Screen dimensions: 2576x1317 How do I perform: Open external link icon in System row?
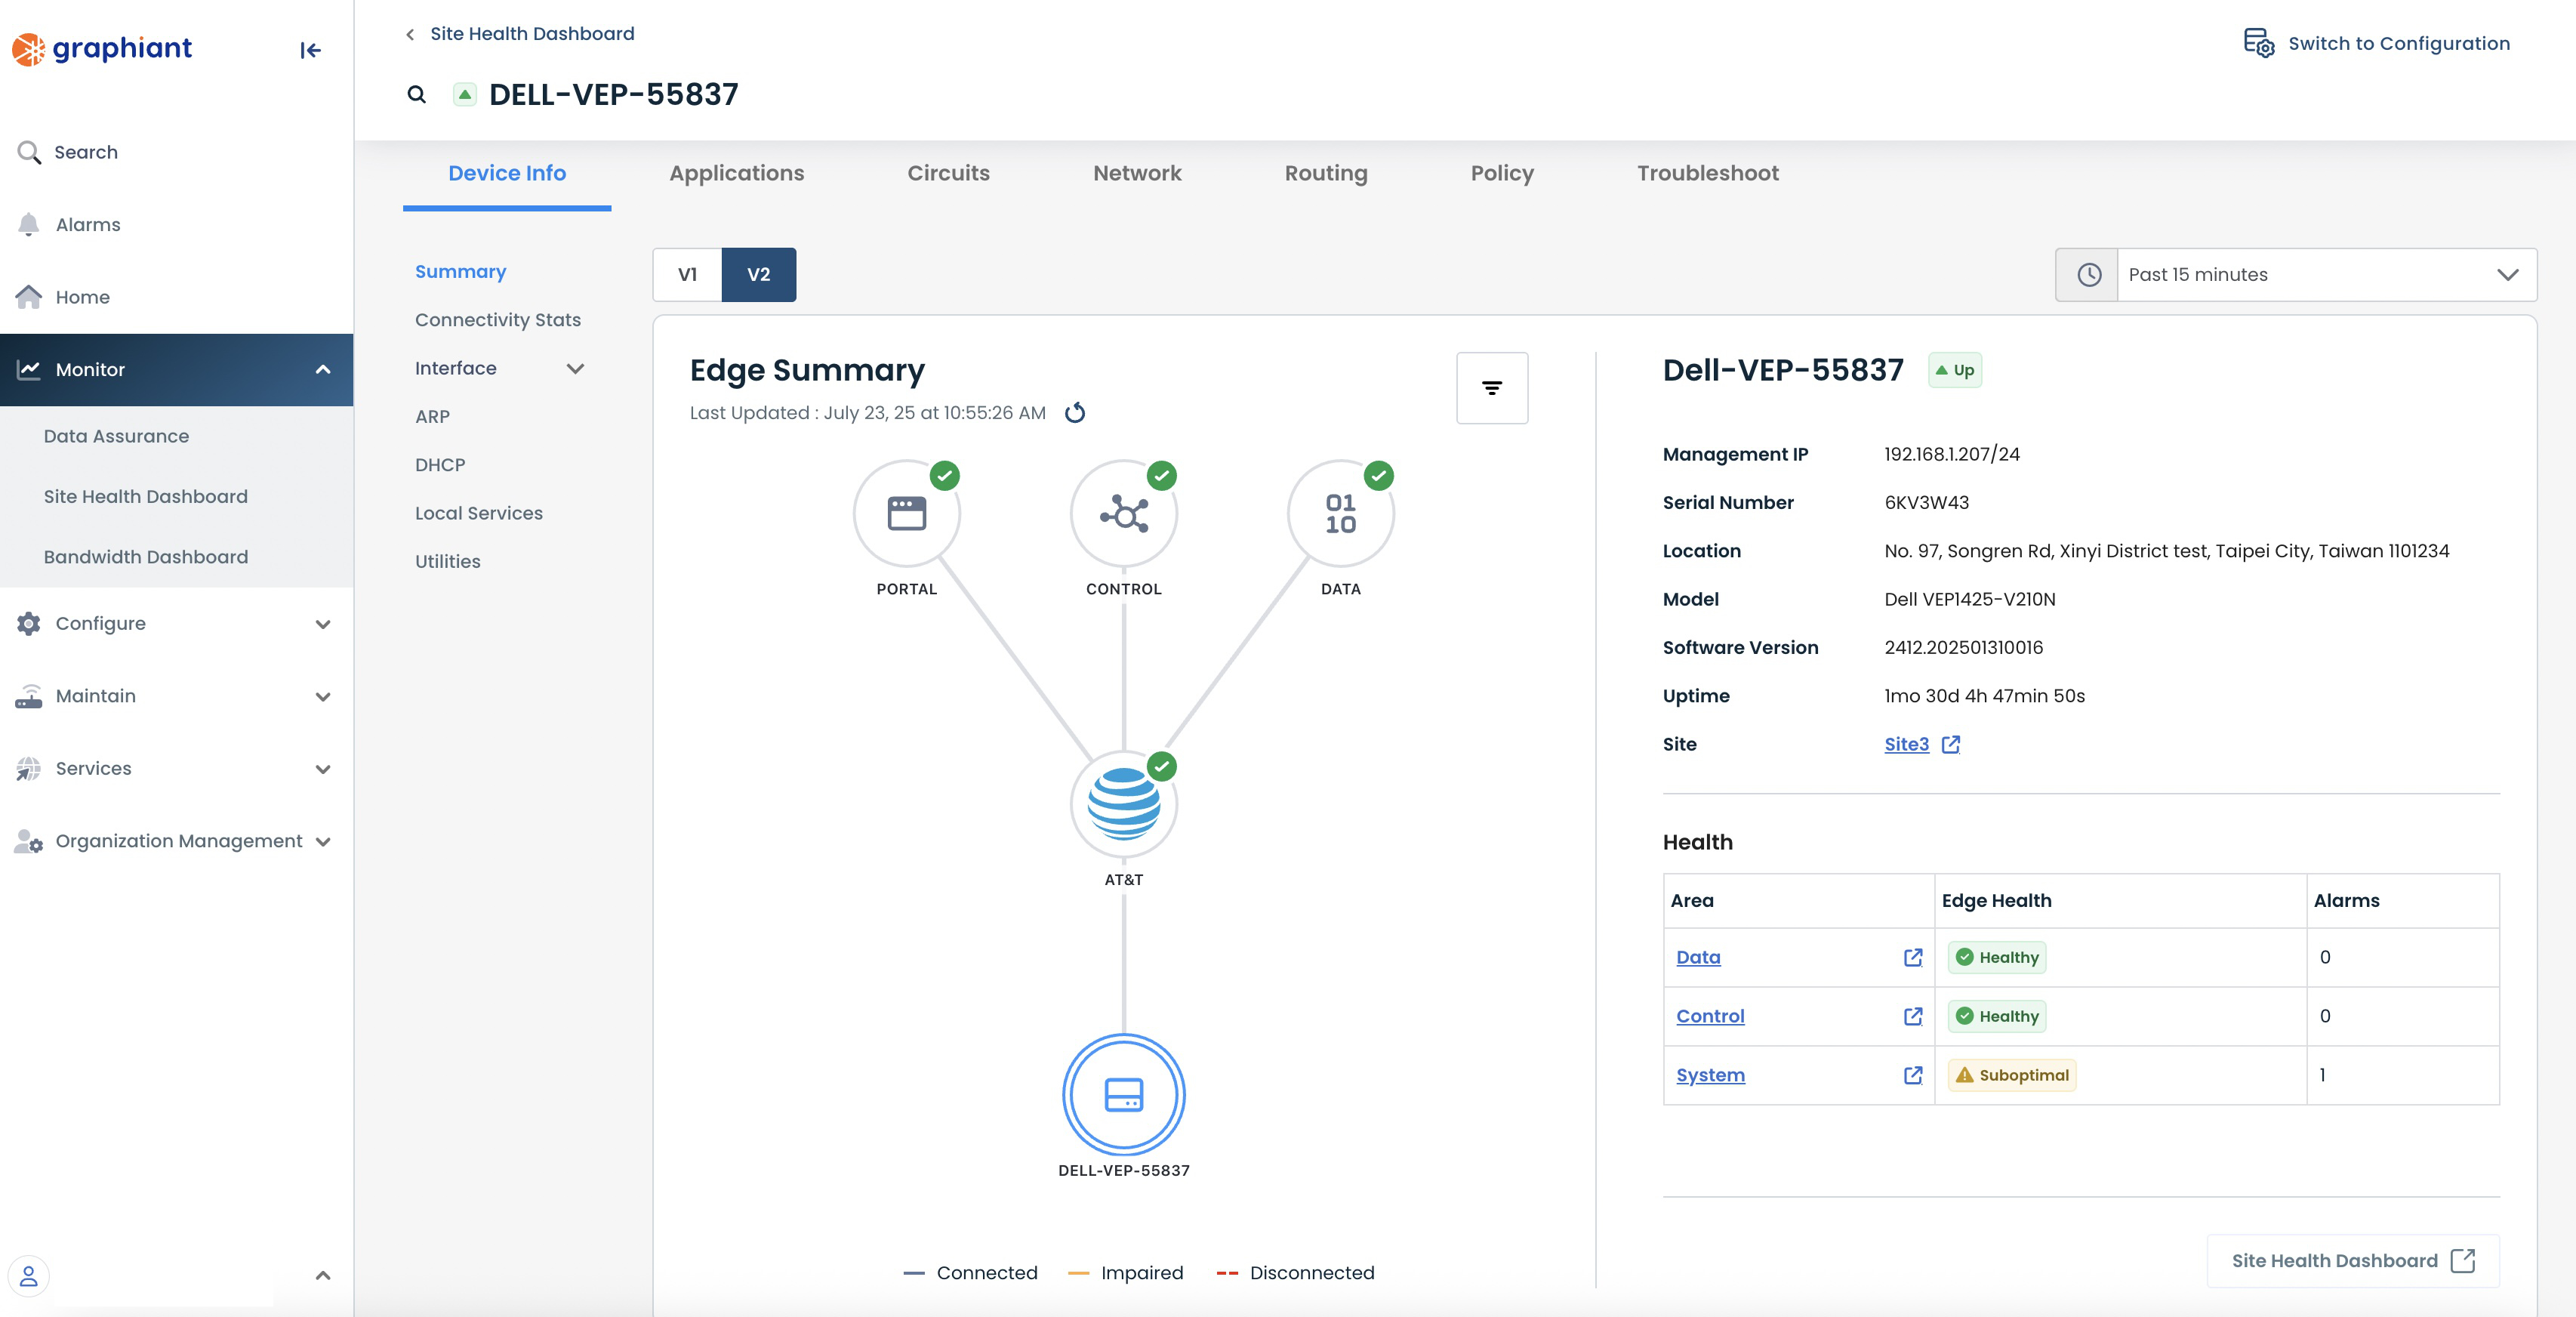pos(1913,1076)
